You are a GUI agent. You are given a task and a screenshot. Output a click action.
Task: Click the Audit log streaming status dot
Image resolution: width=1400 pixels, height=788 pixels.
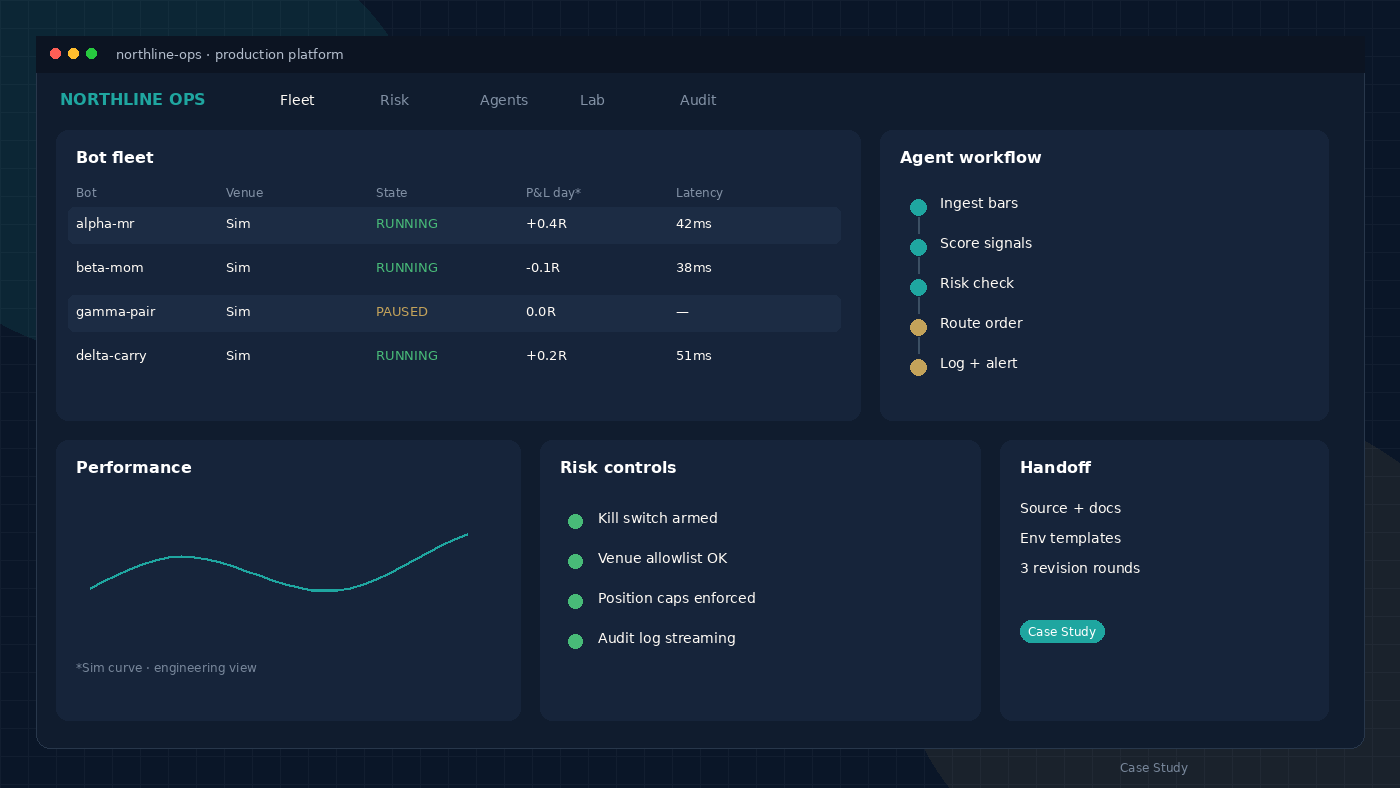pos(575,641)
